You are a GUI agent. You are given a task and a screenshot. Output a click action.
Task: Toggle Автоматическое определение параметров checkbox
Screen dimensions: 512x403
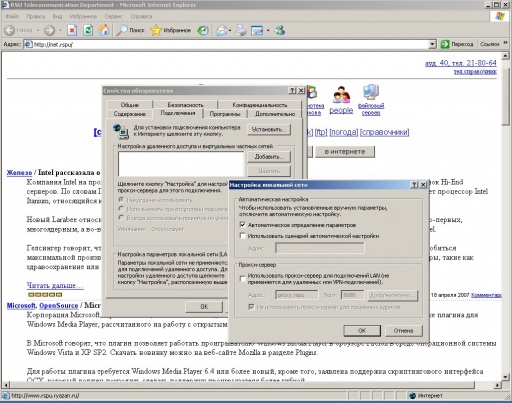point(243,225)
